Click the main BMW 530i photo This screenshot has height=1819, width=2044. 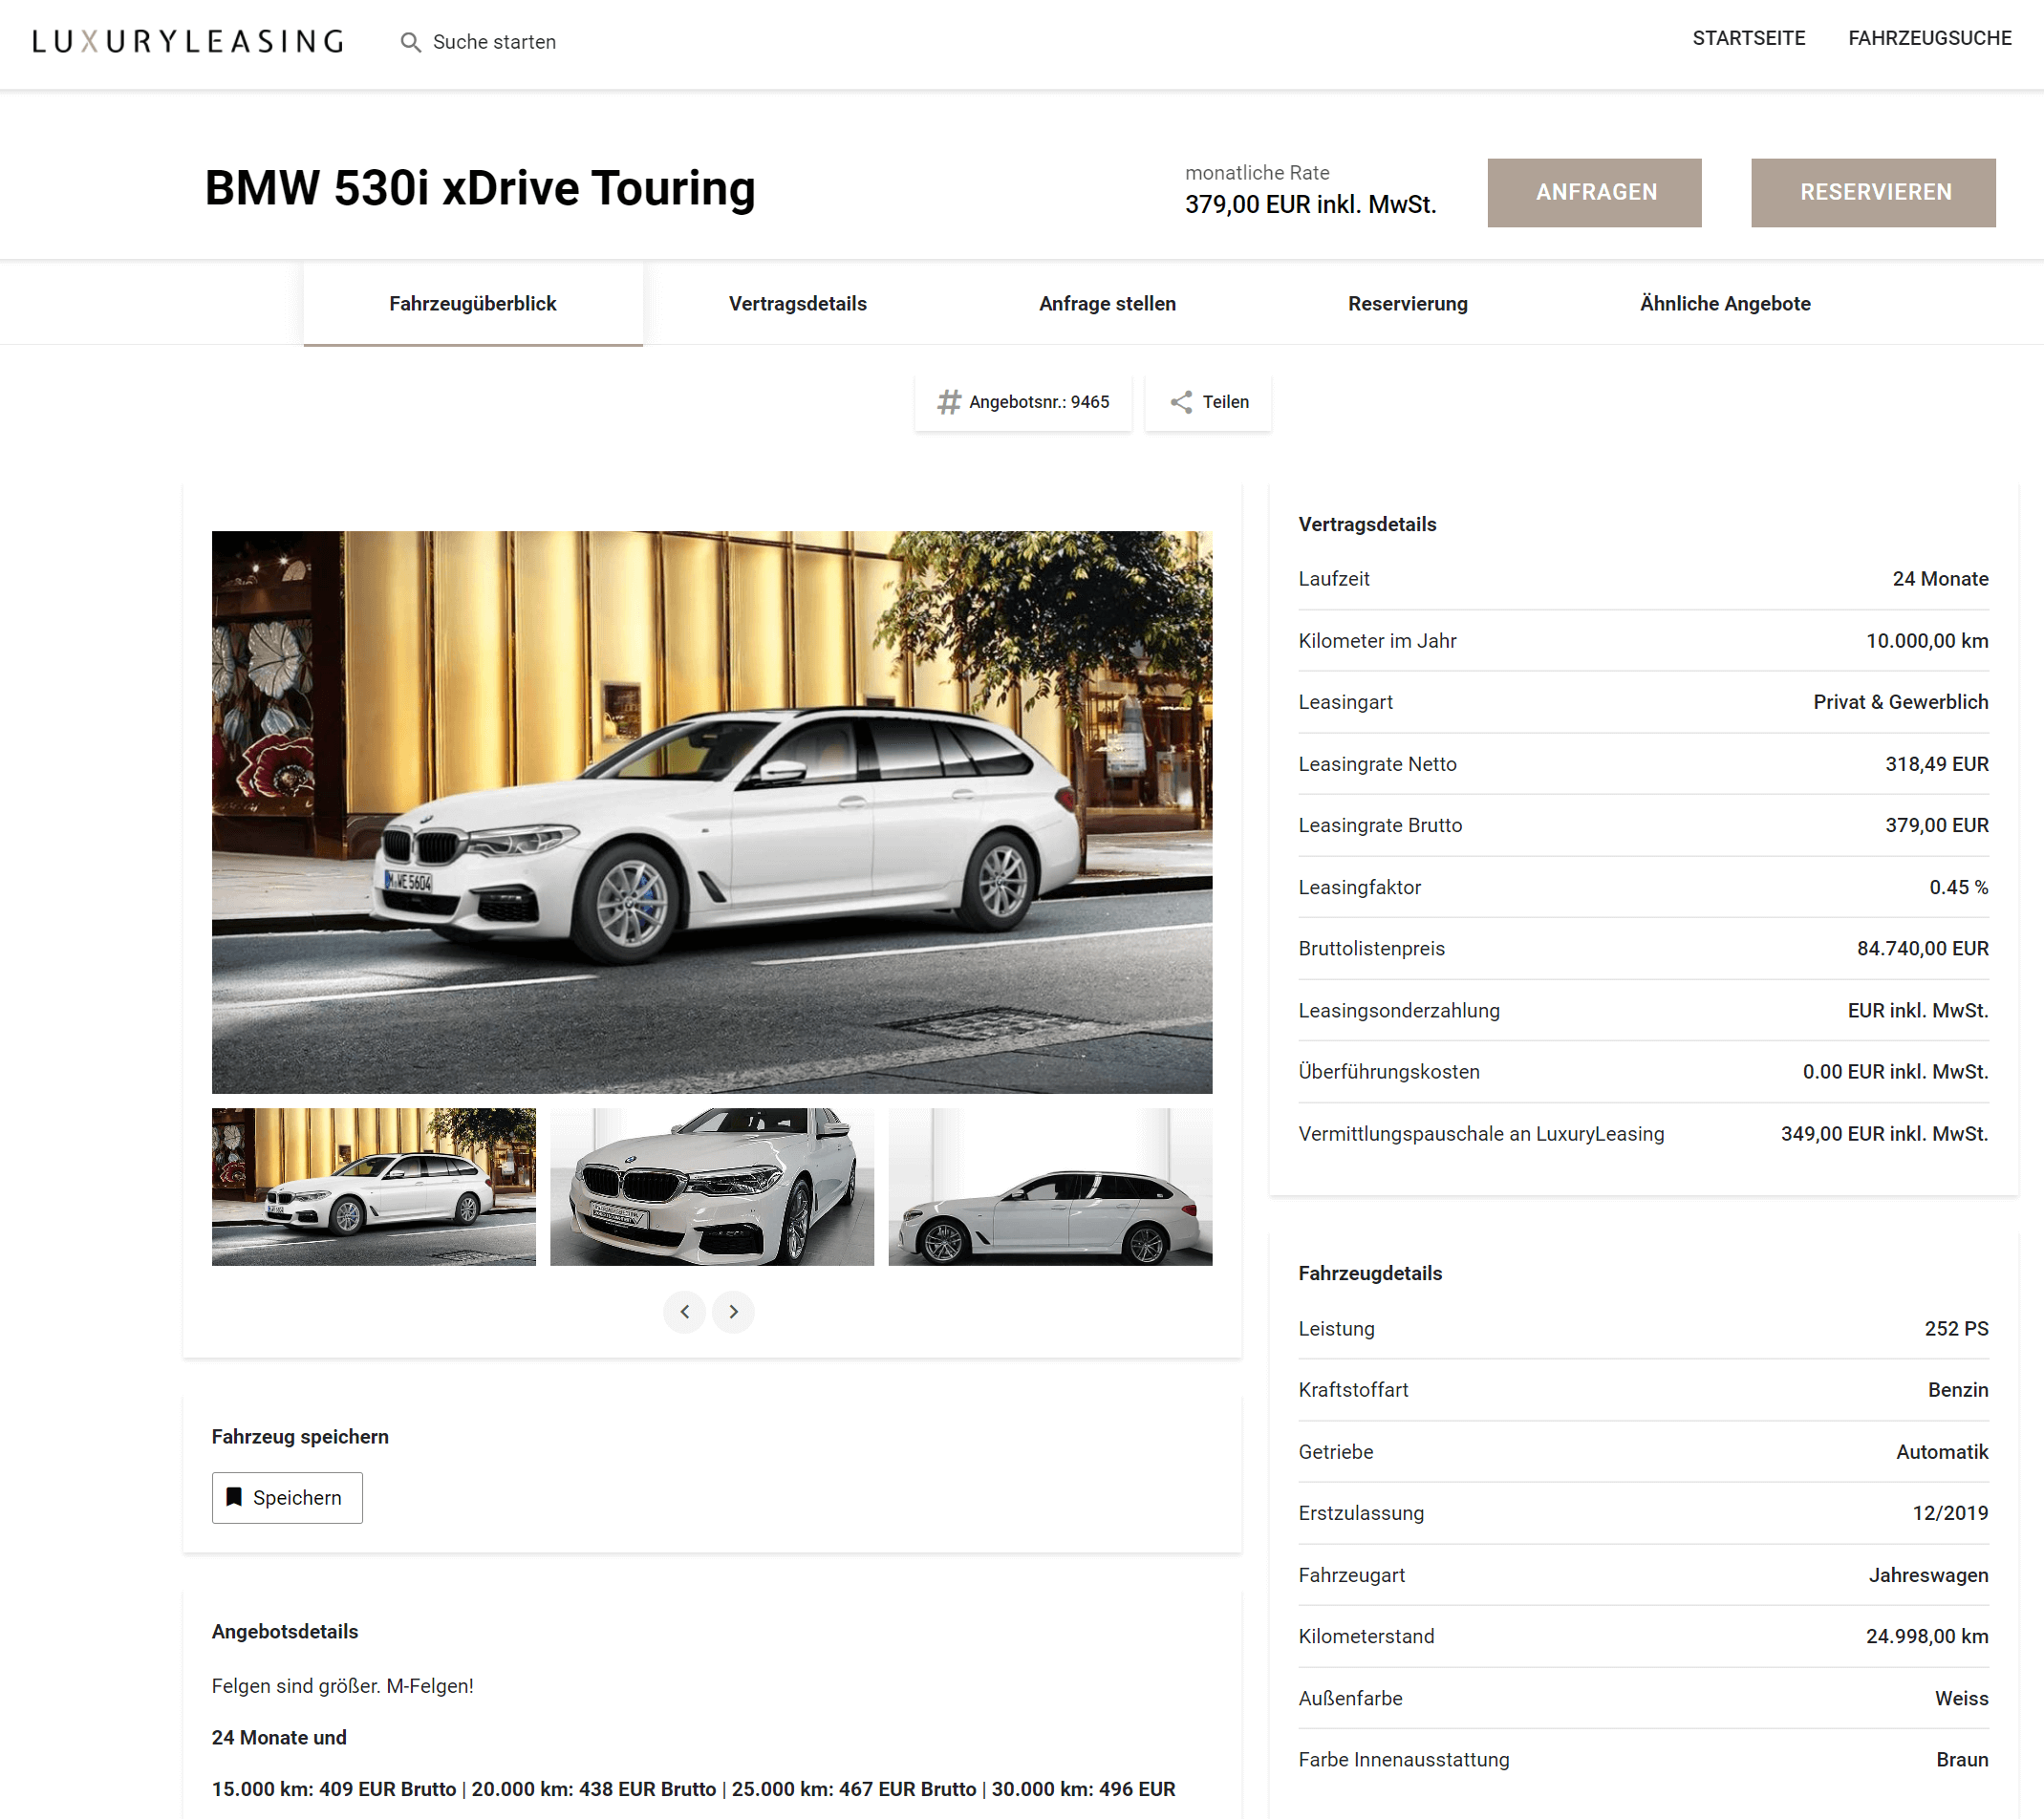click(x=712, y=812)
